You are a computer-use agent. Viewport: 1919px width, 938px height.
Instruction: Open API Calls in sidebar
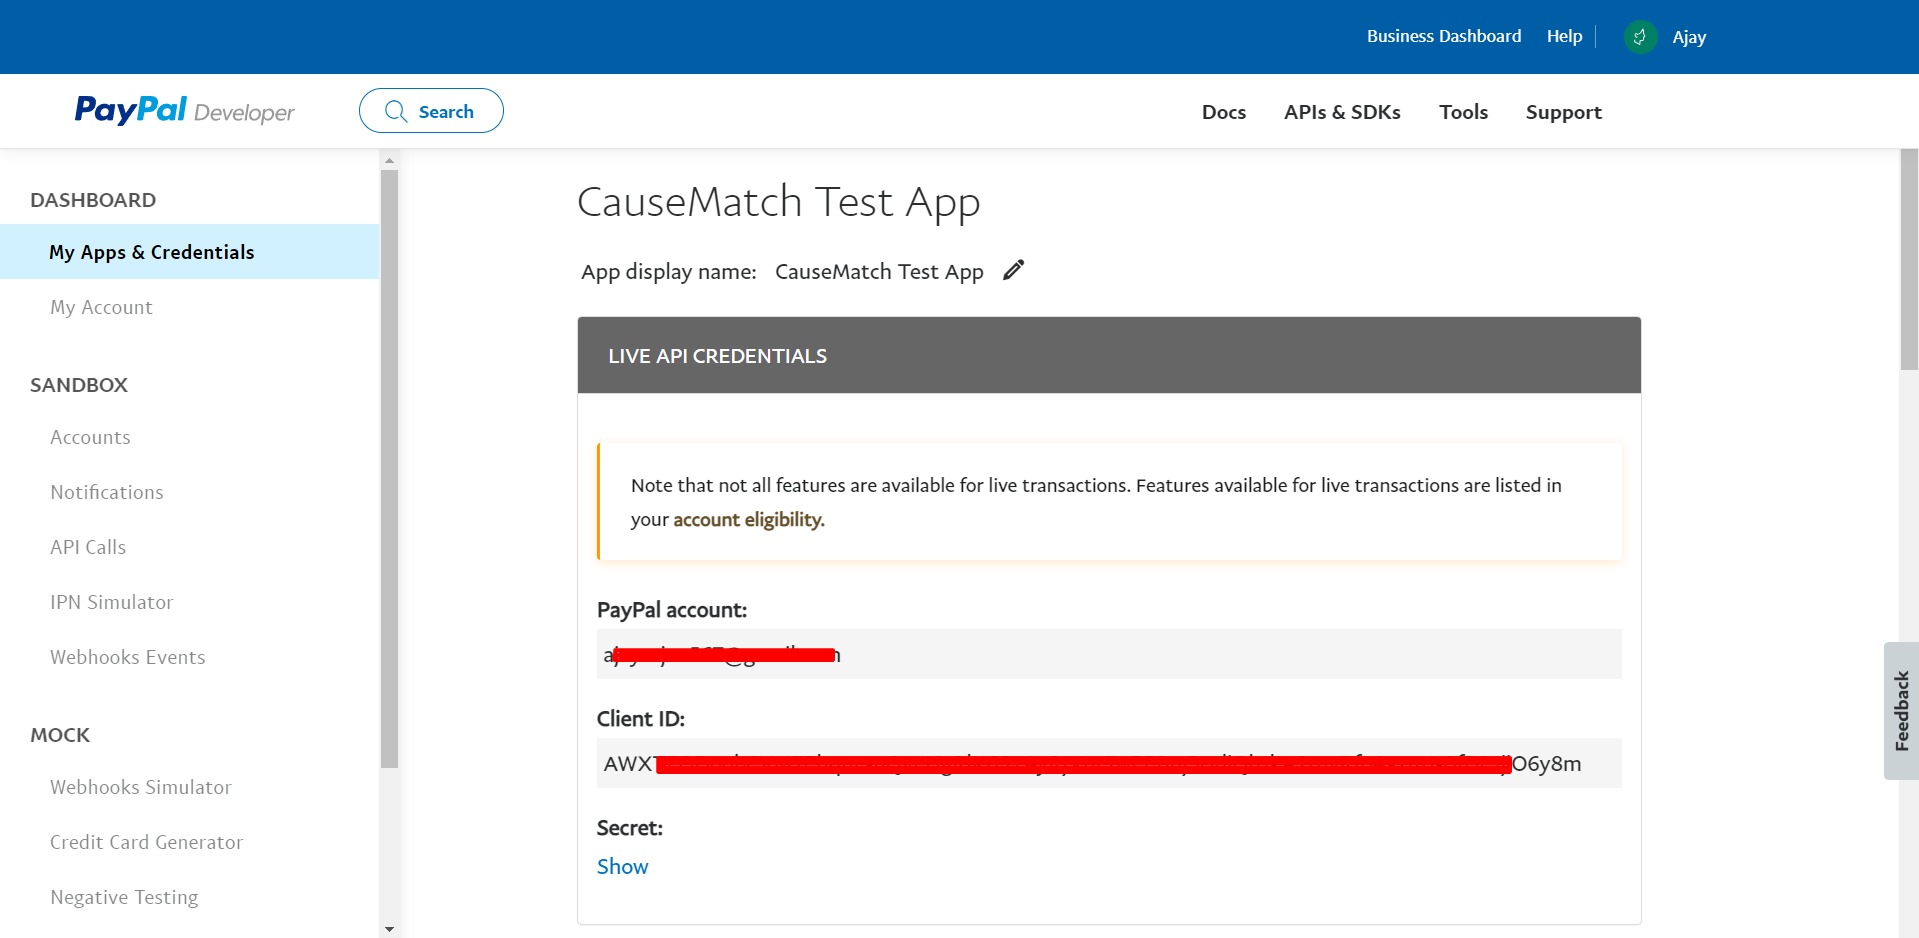(x=88, y=547)
